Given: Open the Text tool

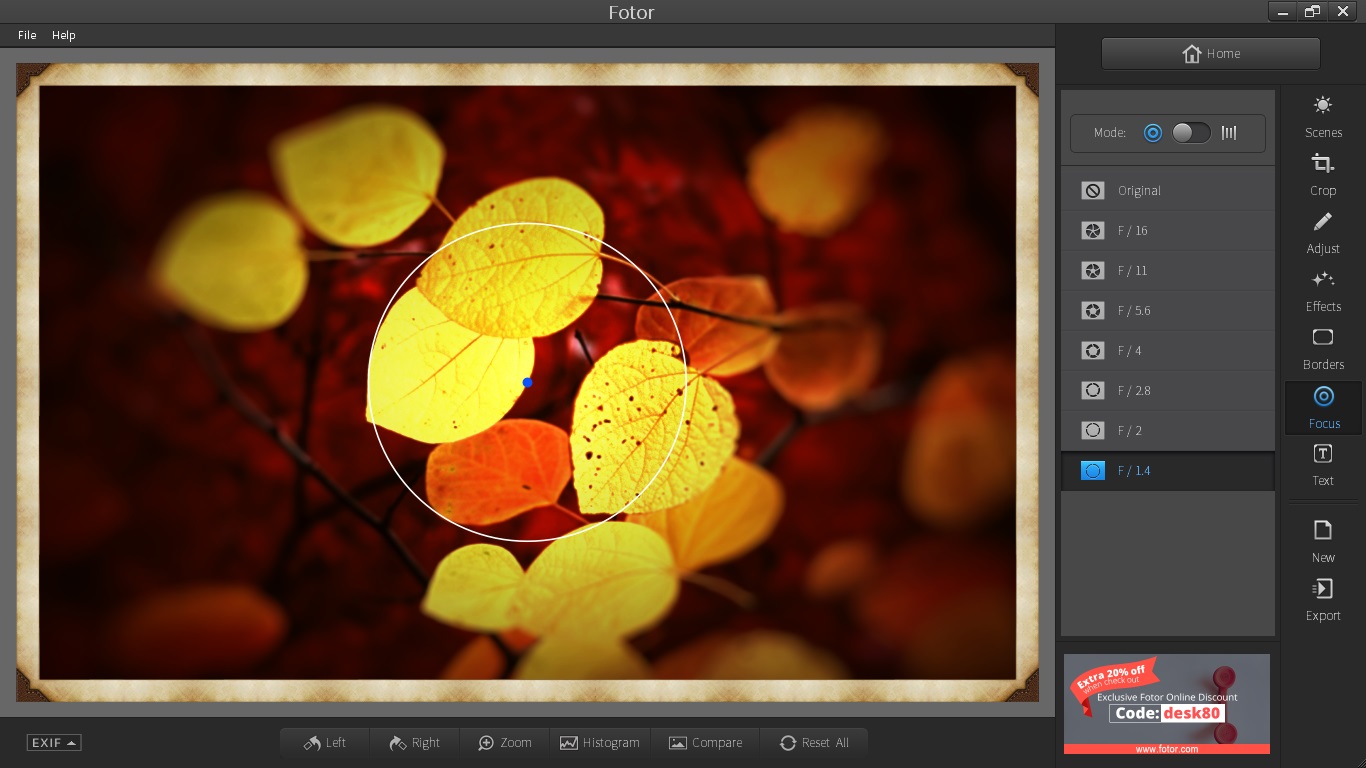Looking at the screenshot, I should click(x=1323, y=465).
